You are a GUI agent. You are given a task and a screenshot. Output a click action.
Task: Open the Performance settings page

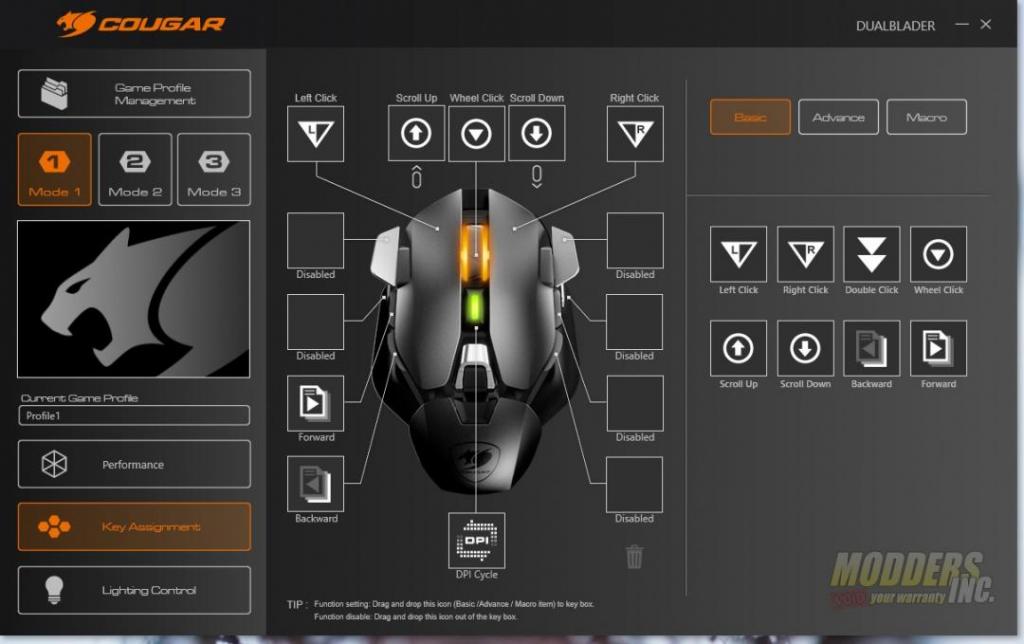click(134, 464)
